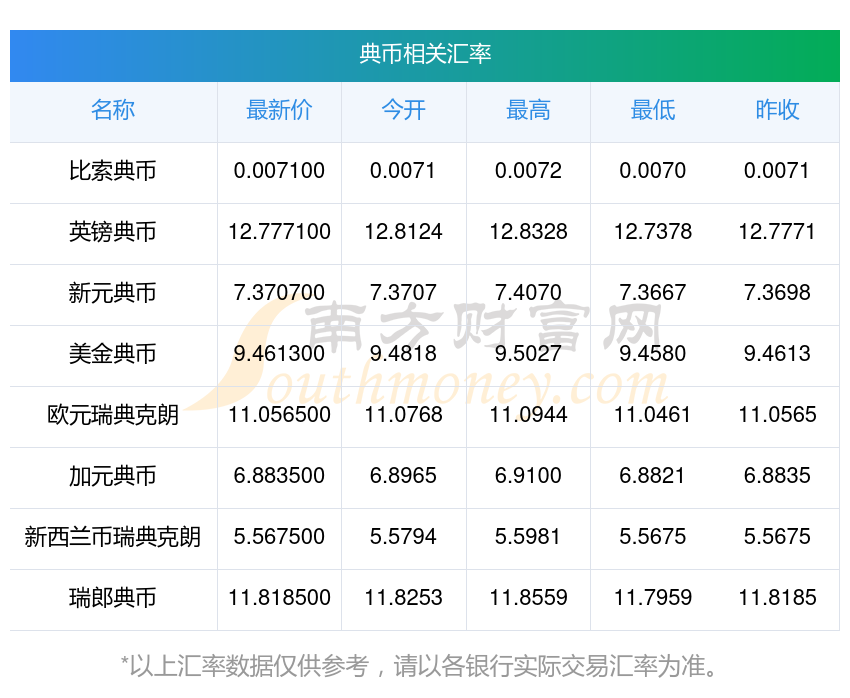This screenshot has width=850, height=698.
Task: Select the 名称 column header
Action: 113,110
